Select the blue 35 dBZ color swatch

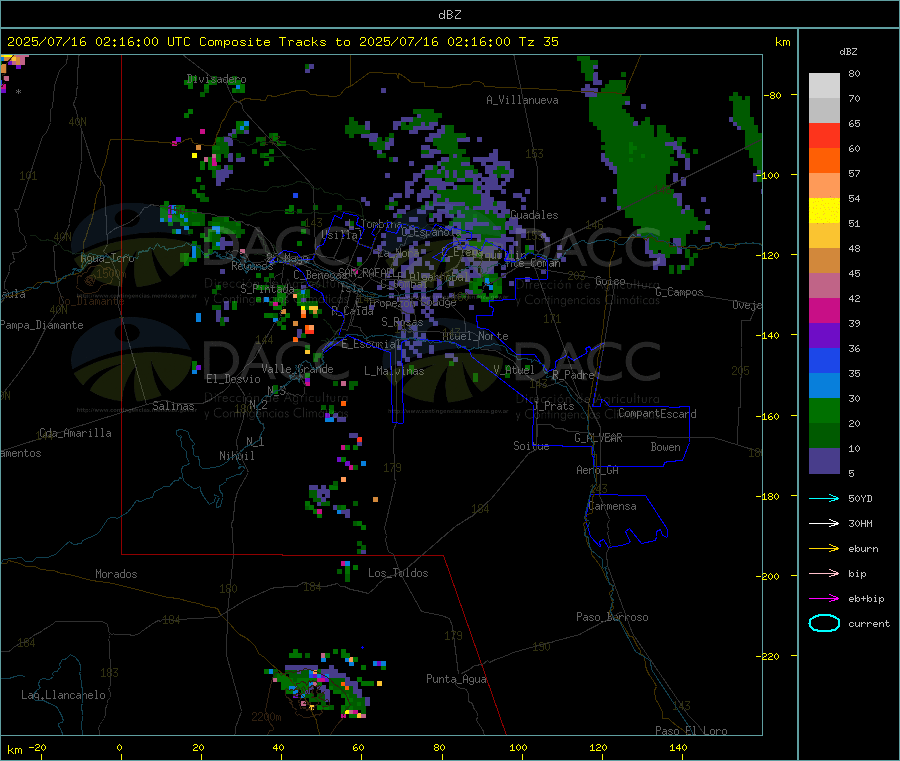coord(824,361)
